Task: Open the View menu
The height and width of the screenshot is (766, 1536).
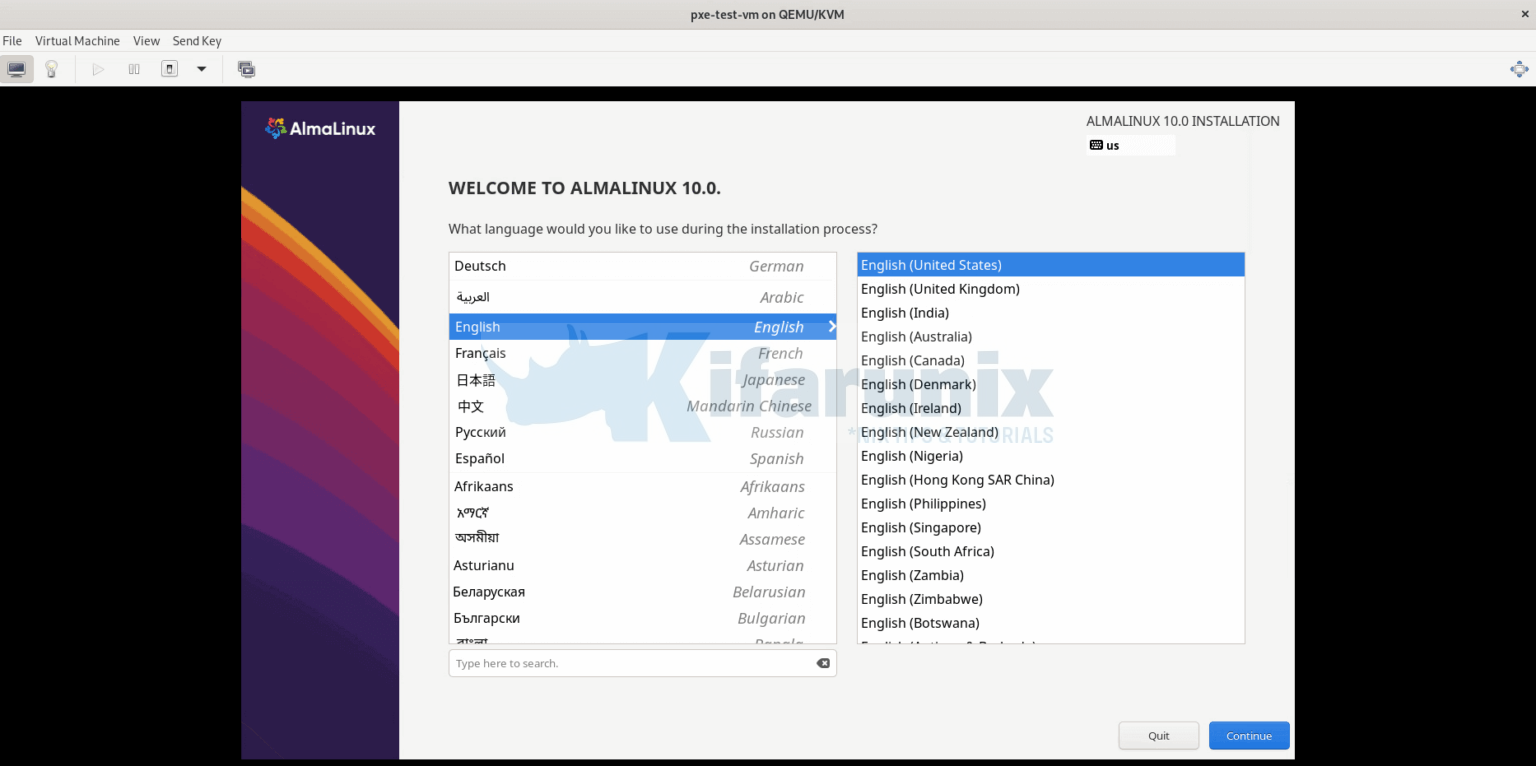Action: click(x=146, y=41)
